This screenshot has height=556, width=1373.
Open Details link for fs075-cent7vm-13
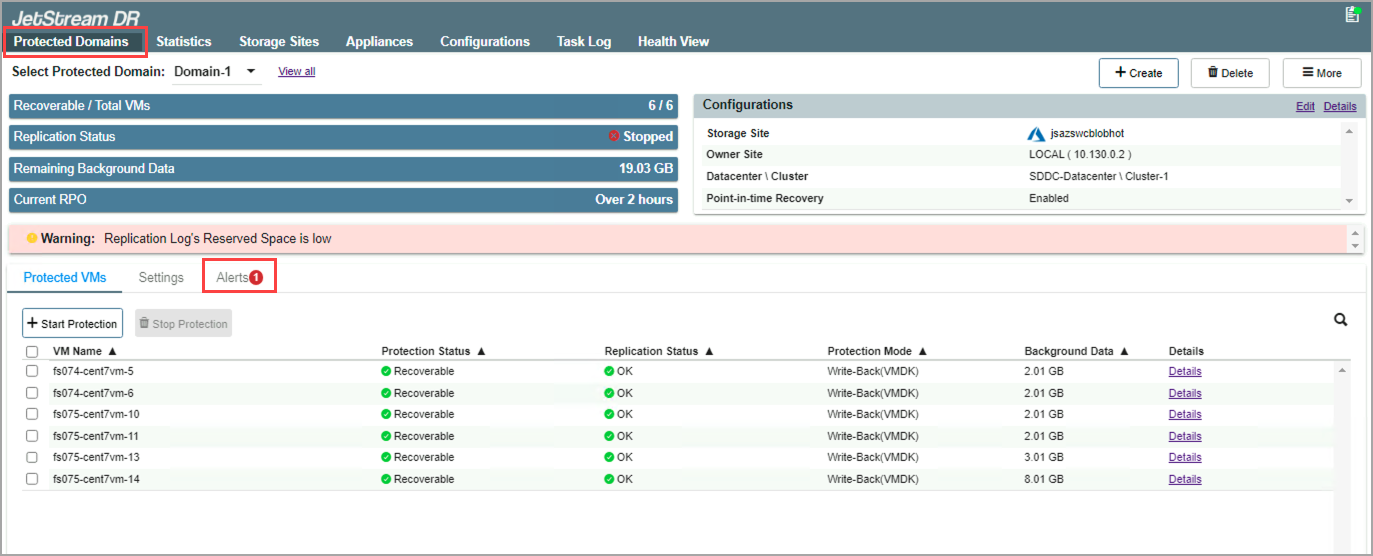tap(1184, 457)
